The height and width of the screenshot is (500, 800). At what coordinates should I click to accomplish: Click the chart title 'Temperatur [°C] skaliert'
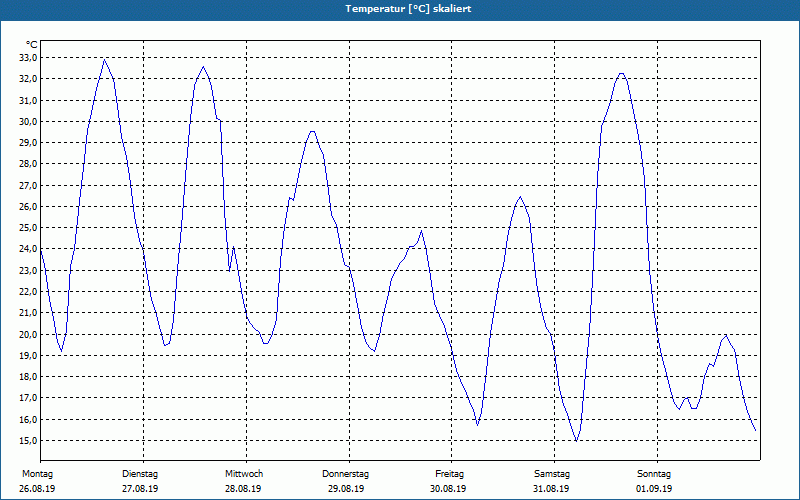[x=408, y=9]
